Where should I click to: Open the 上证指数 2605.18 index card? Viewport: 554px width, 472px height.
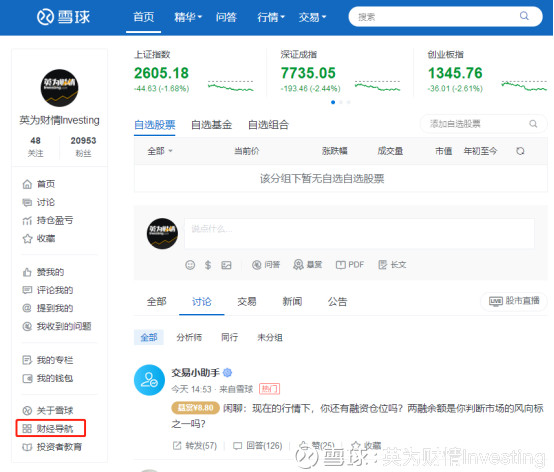click(194, 72)
